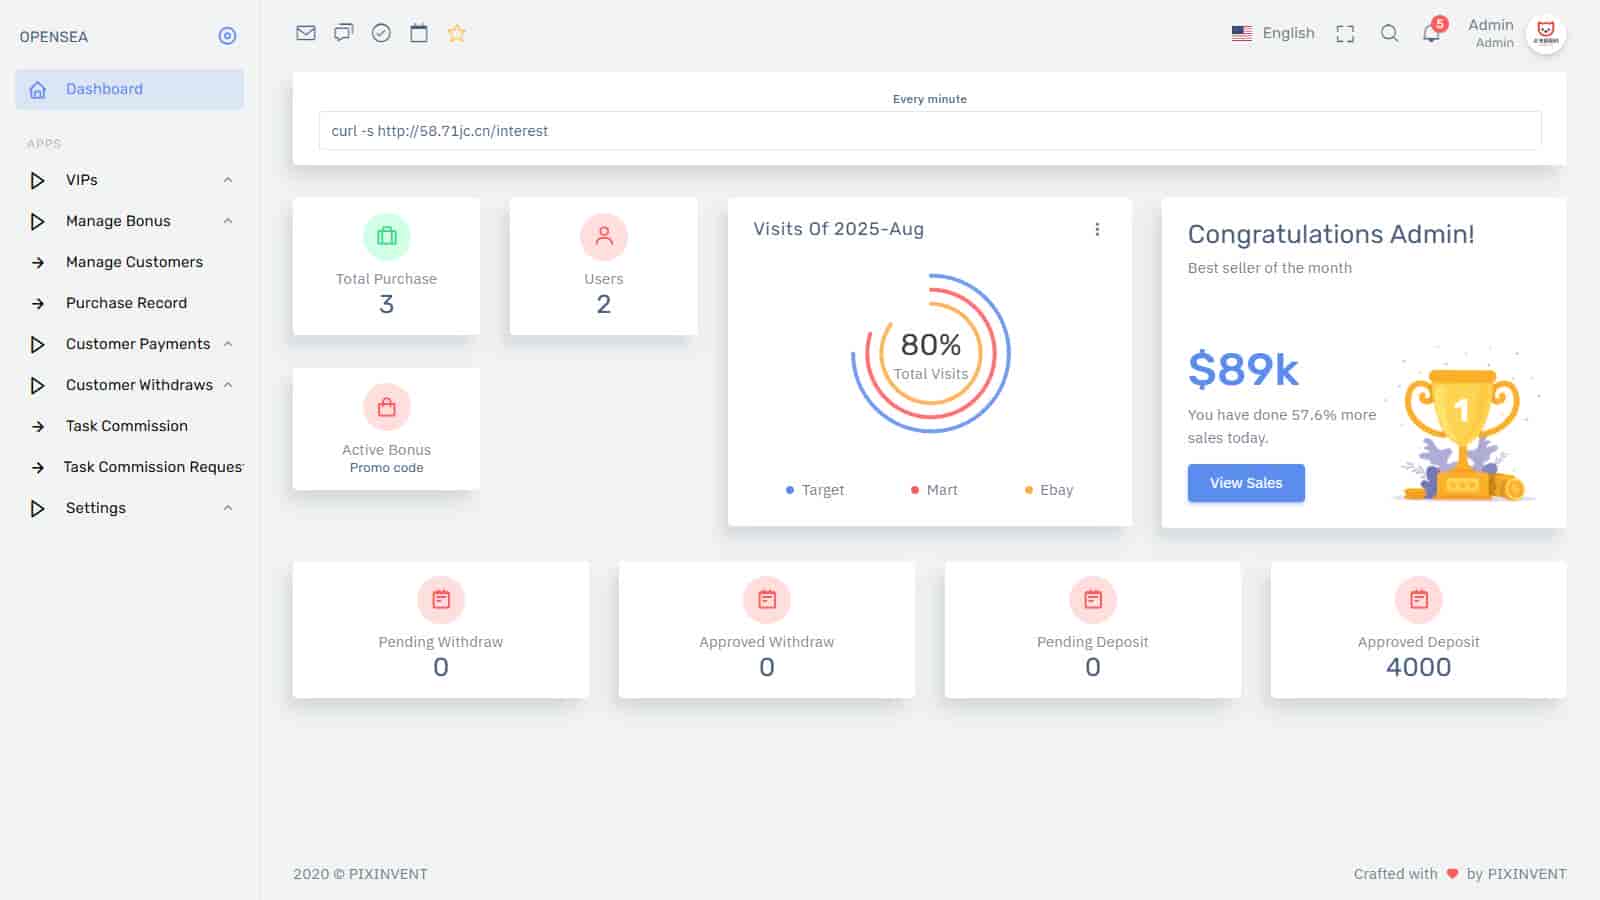Open the English language dropdown
Screen dimensions: 1600x900
pos(1273,33)
